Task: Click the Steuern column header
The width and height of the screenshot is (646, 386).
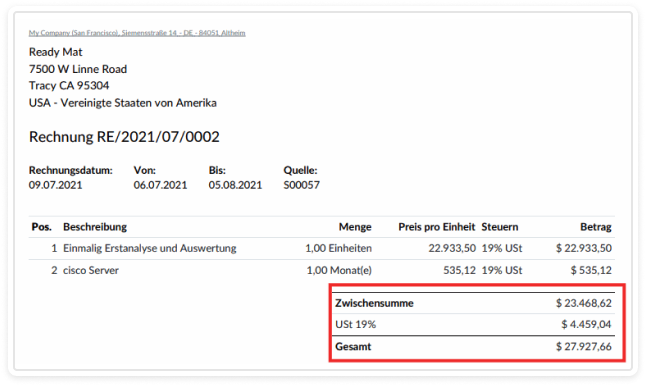Action: 500,227
